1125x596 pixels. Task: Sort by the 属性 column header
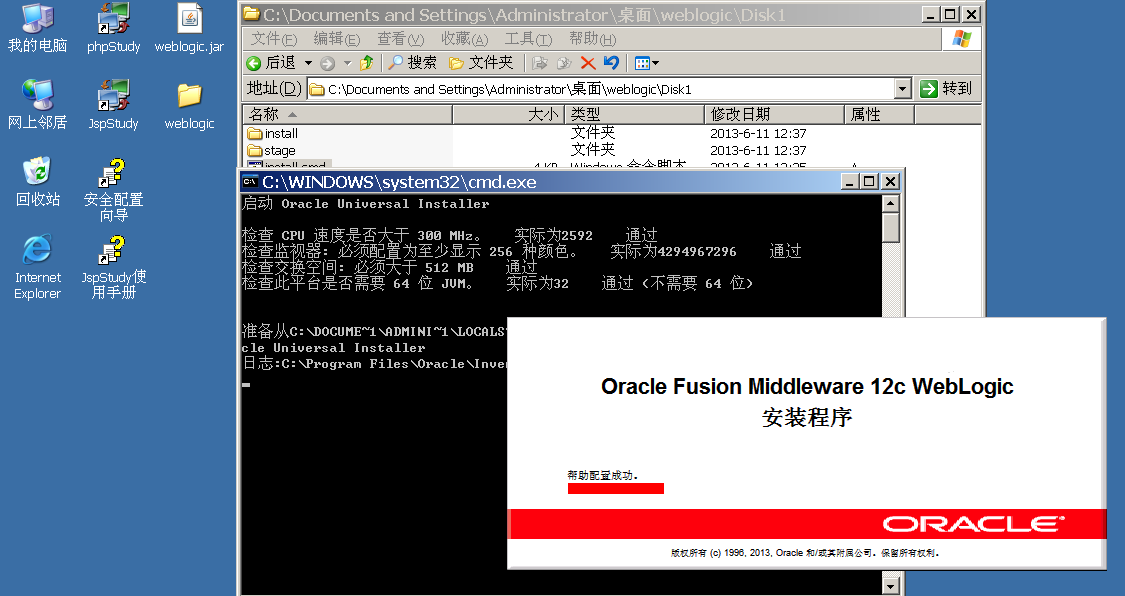coord(879,114)
